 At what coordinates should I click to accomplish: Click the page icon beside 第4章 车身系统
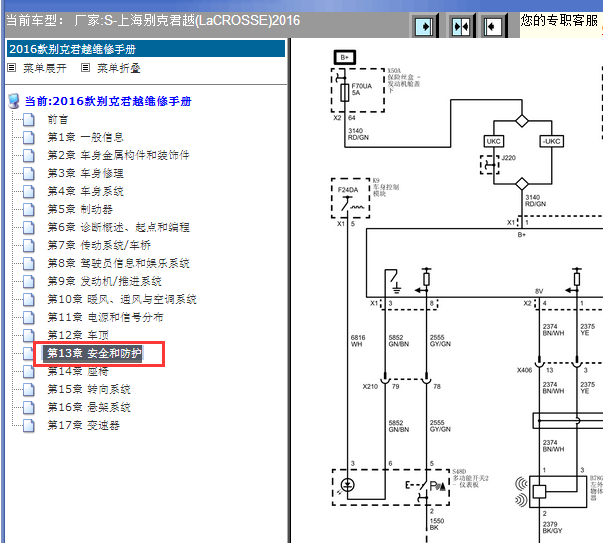click(28, 192)
